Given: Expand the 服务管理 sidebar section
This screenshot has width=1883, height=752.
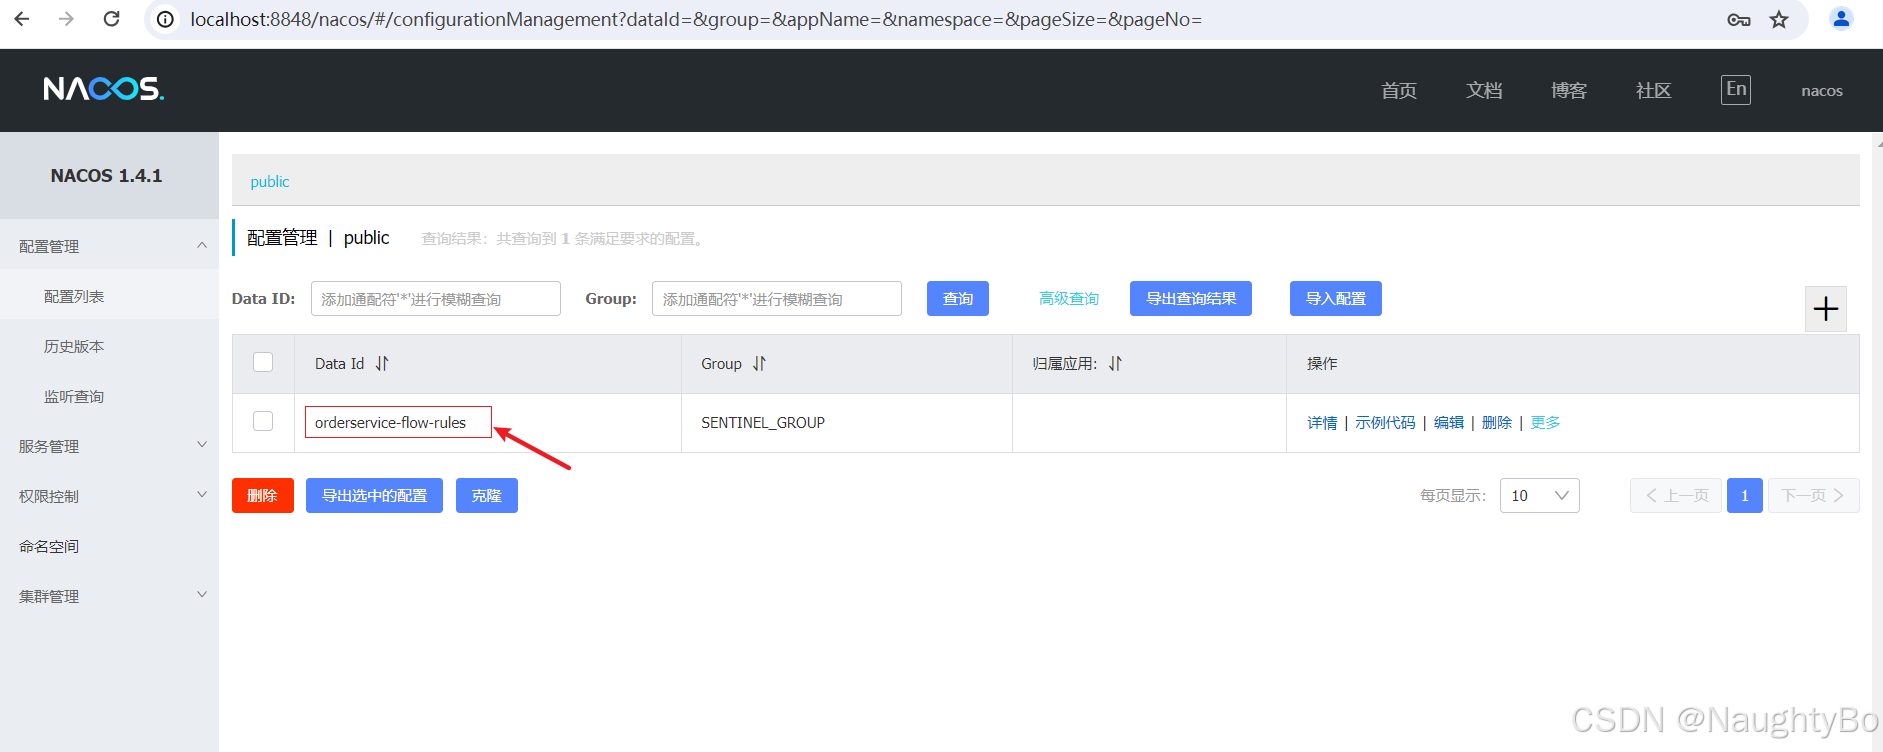Looking at the screenshot, I should tap(109, 446).
